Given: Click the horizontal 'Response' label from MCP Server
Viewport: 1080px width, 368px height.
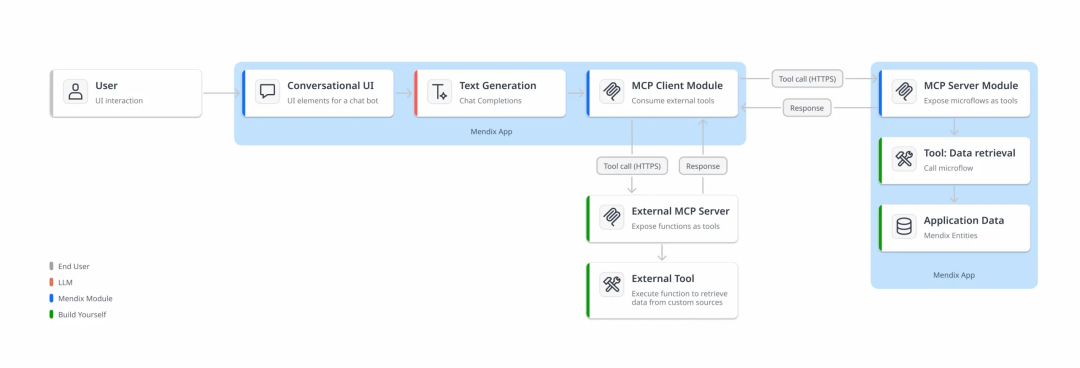Looking at the screenshot, I should point(807,108).
